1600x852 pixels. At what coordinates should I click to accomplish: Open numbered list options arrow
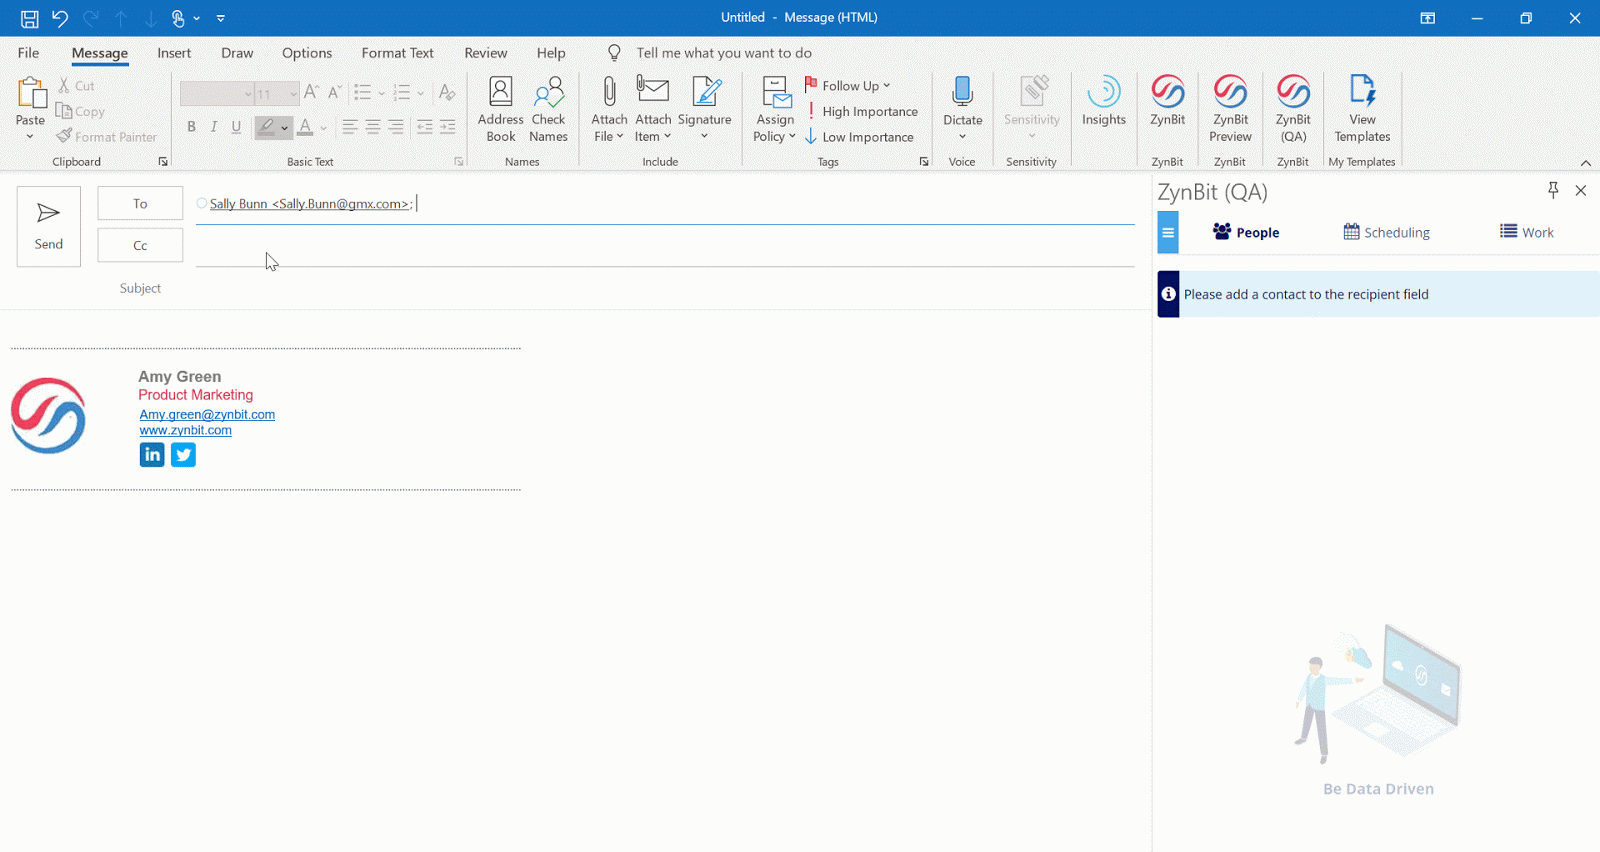(421, 94)
